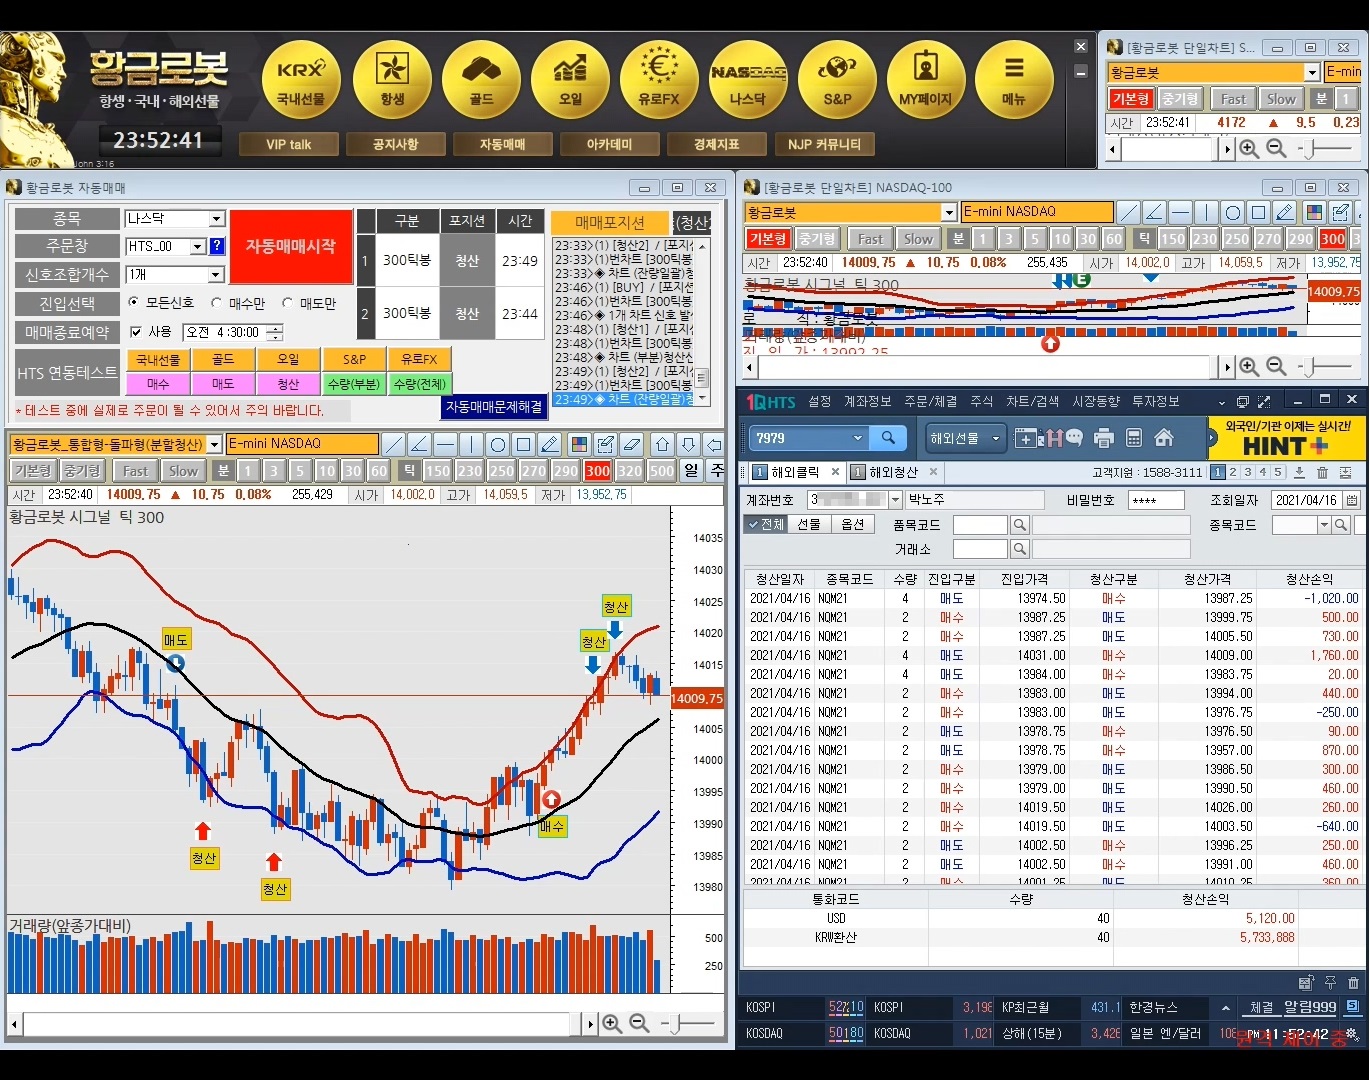Open the KRX 국내선물 gold button

click(x=301, y=80)
